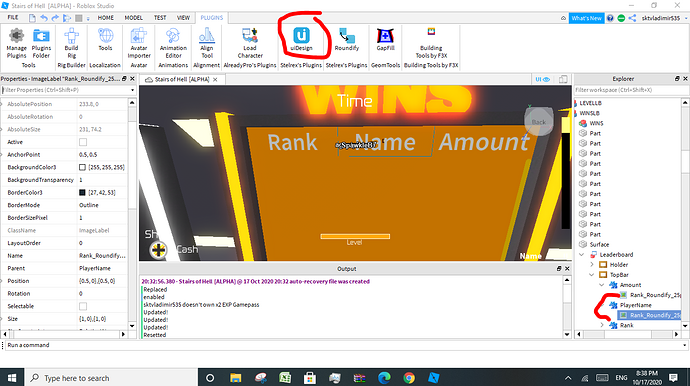Select the Surface part in Explorer
690x386 pixels.
click(x=599, y=244)
